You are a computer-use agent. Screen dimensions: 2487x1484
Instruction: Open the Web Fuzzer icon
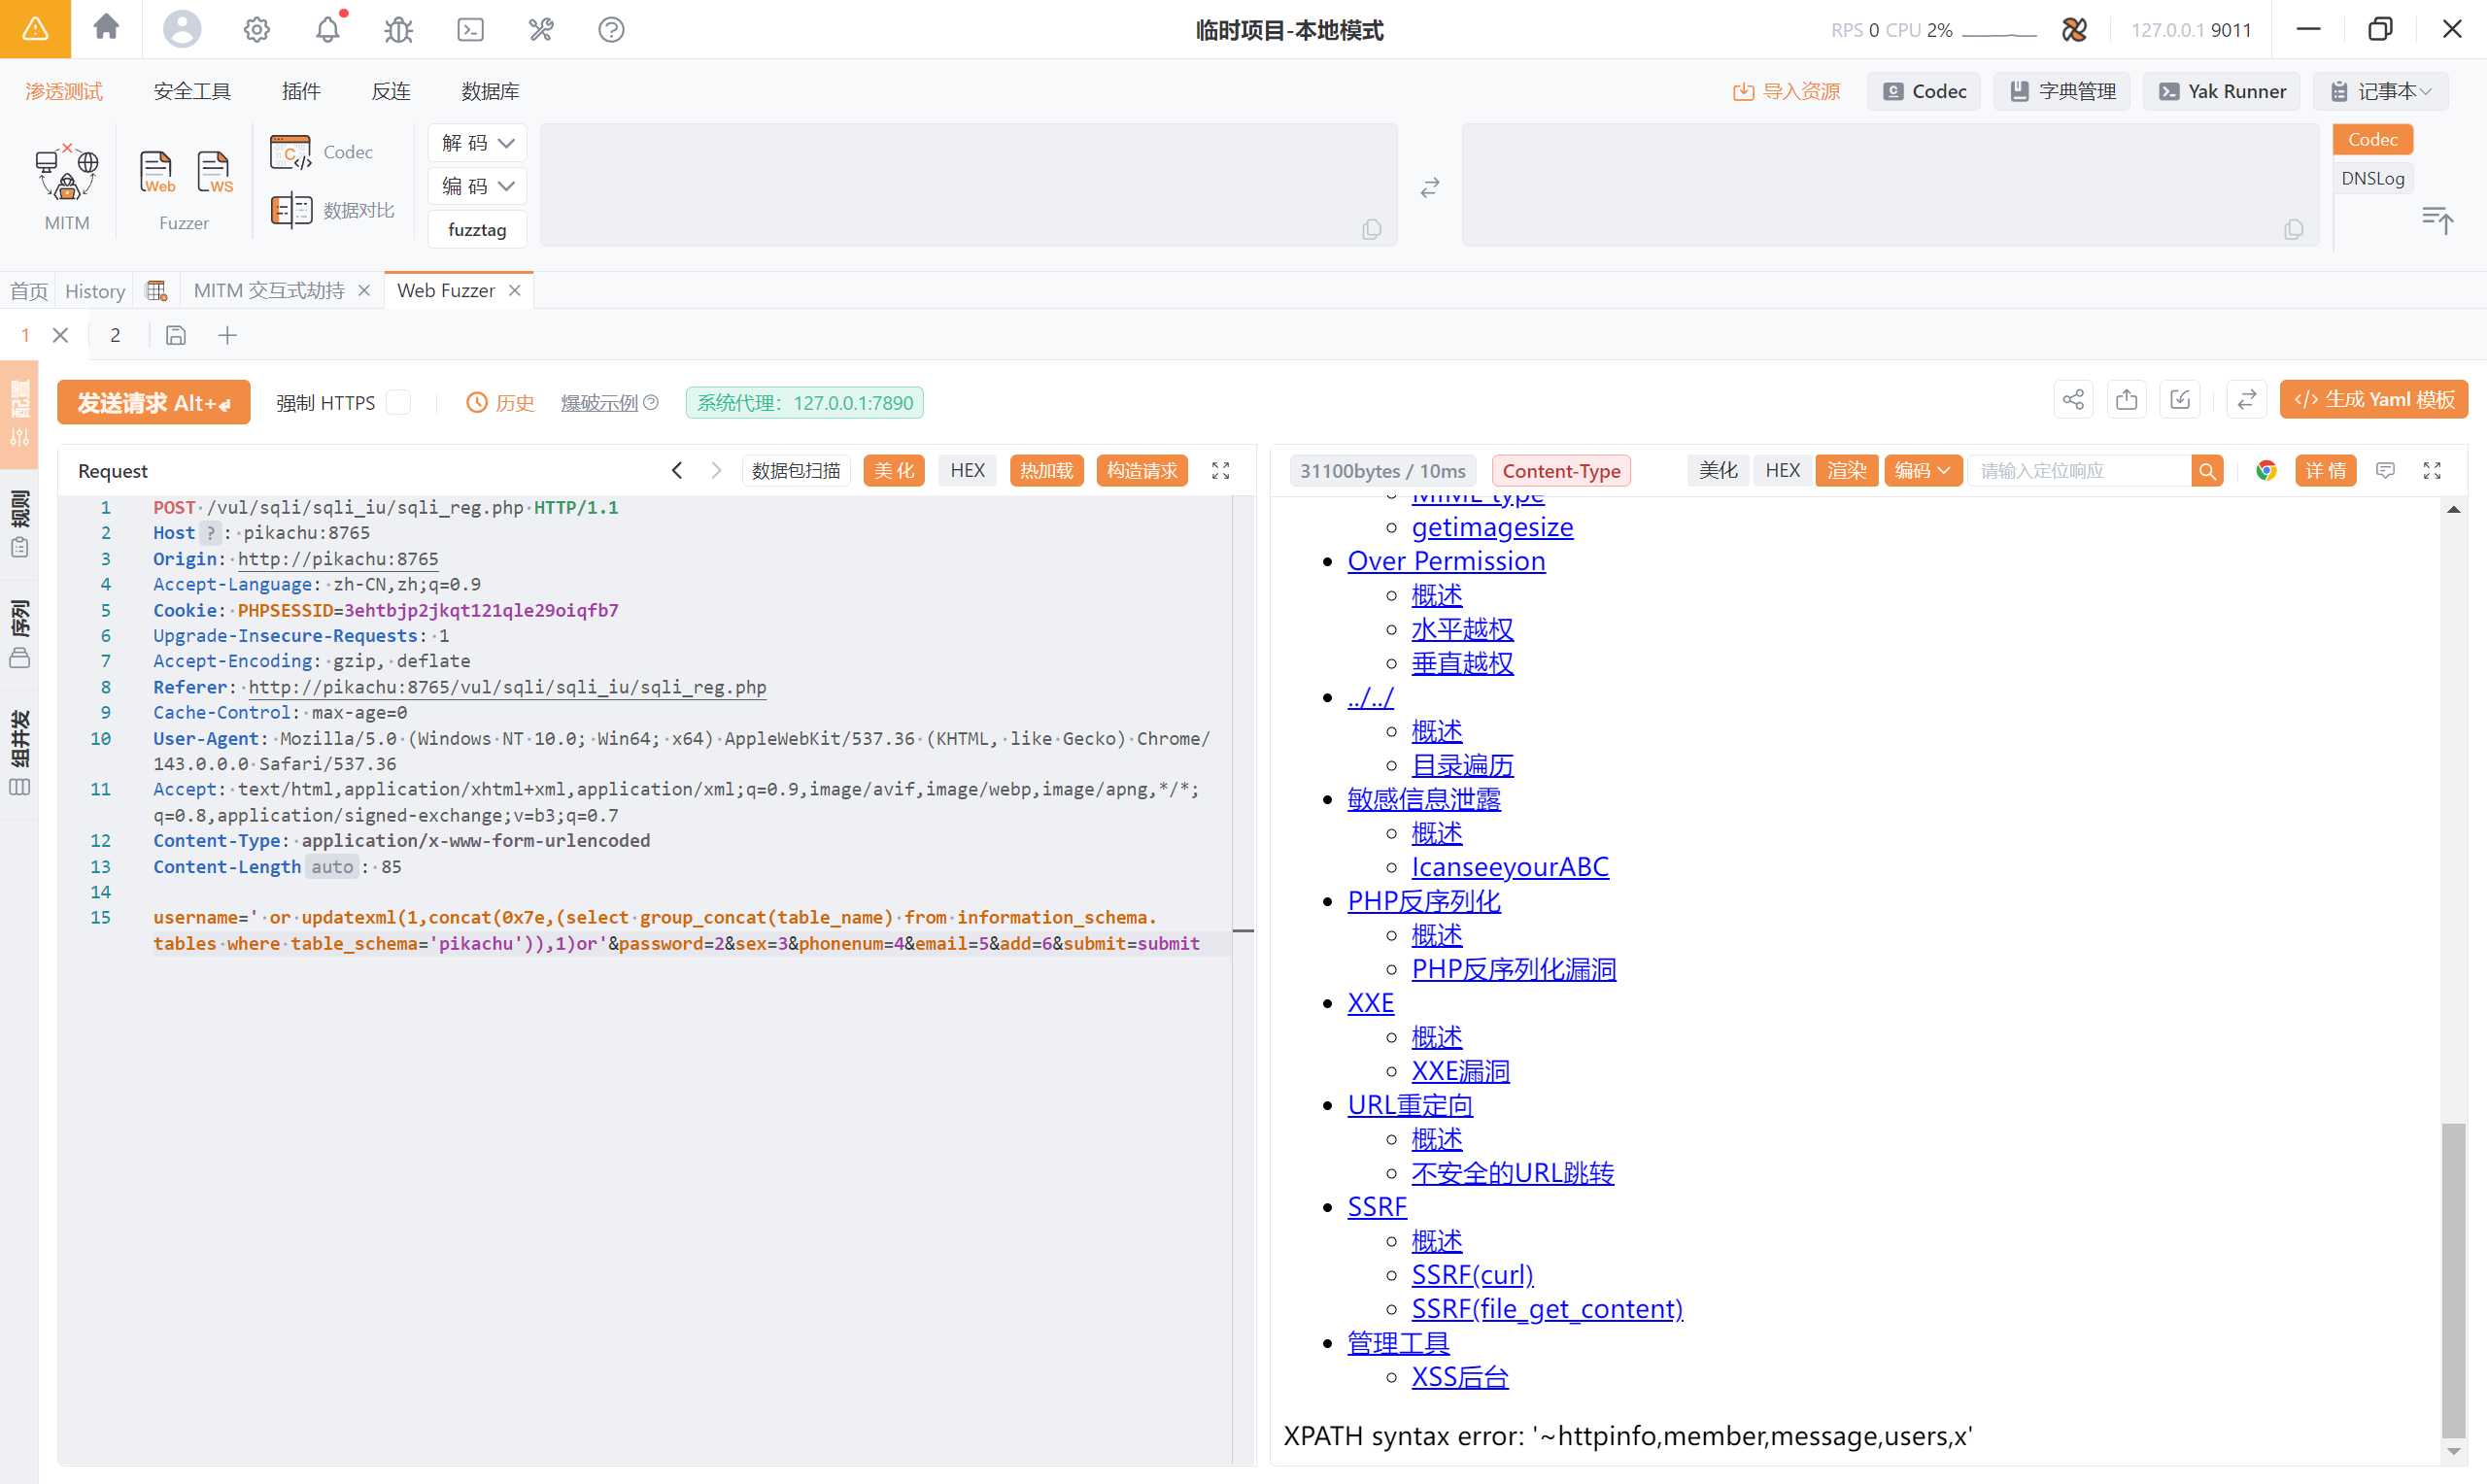[156, 173]
